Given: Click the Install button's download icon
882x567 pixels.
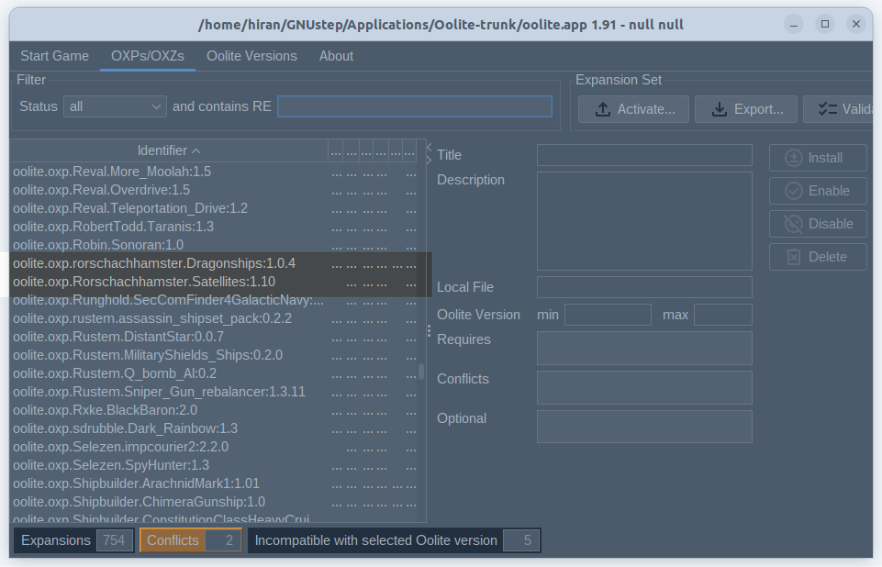Looking at the screenshot, I should (x=793, y=158).
